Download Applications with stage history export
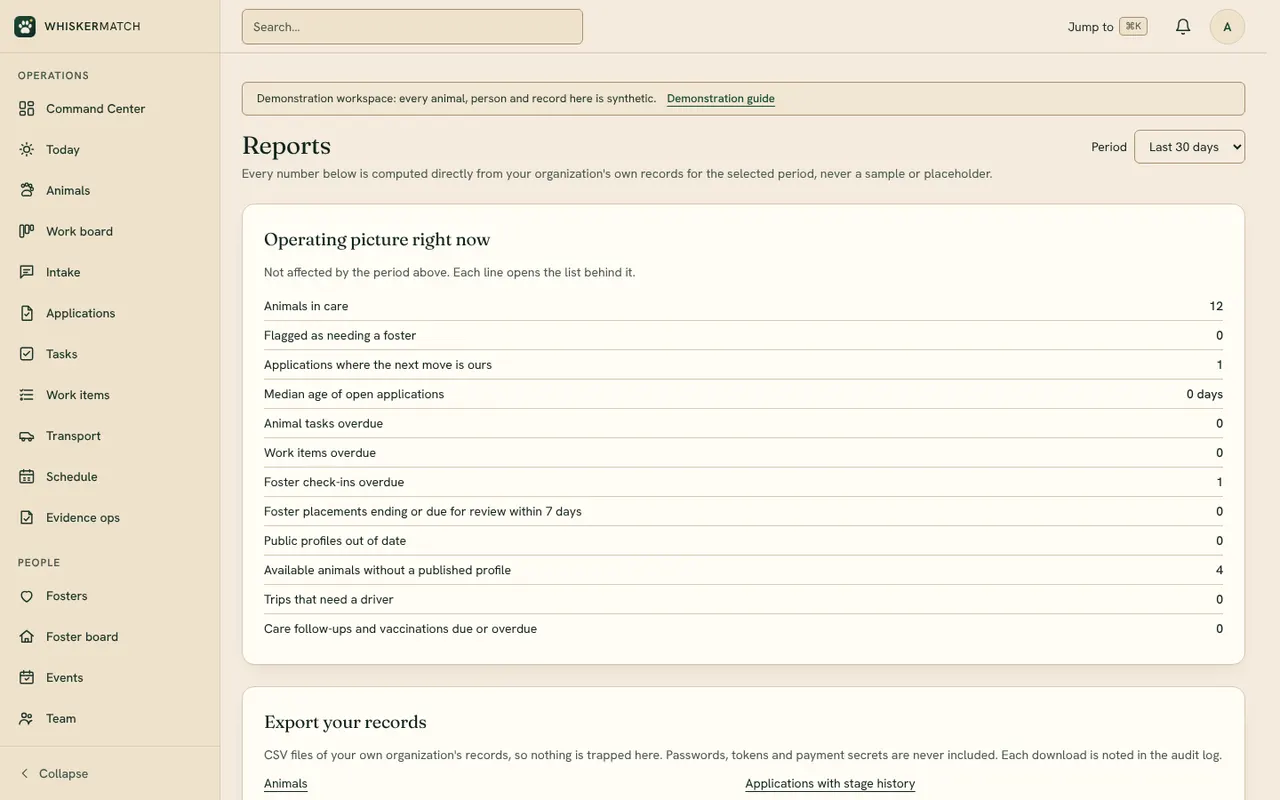Image resolution: width=1280 pixels, height=800 pixels. [830, 784]
